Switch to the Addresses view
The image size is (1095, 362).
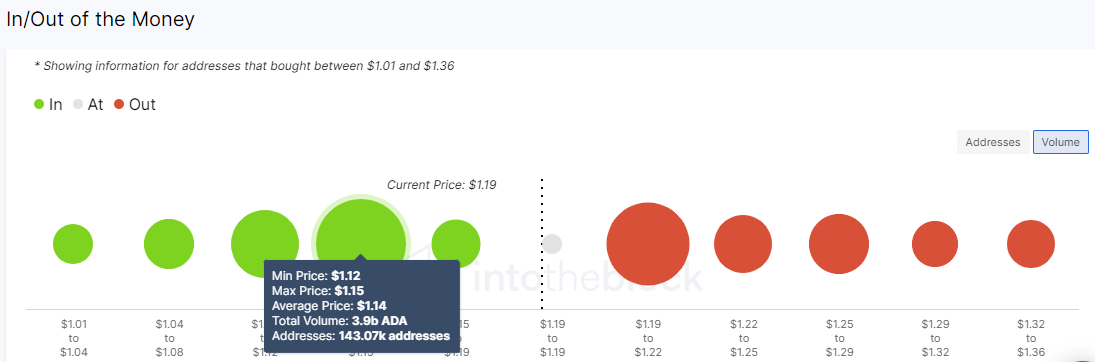tap(992, 142)
